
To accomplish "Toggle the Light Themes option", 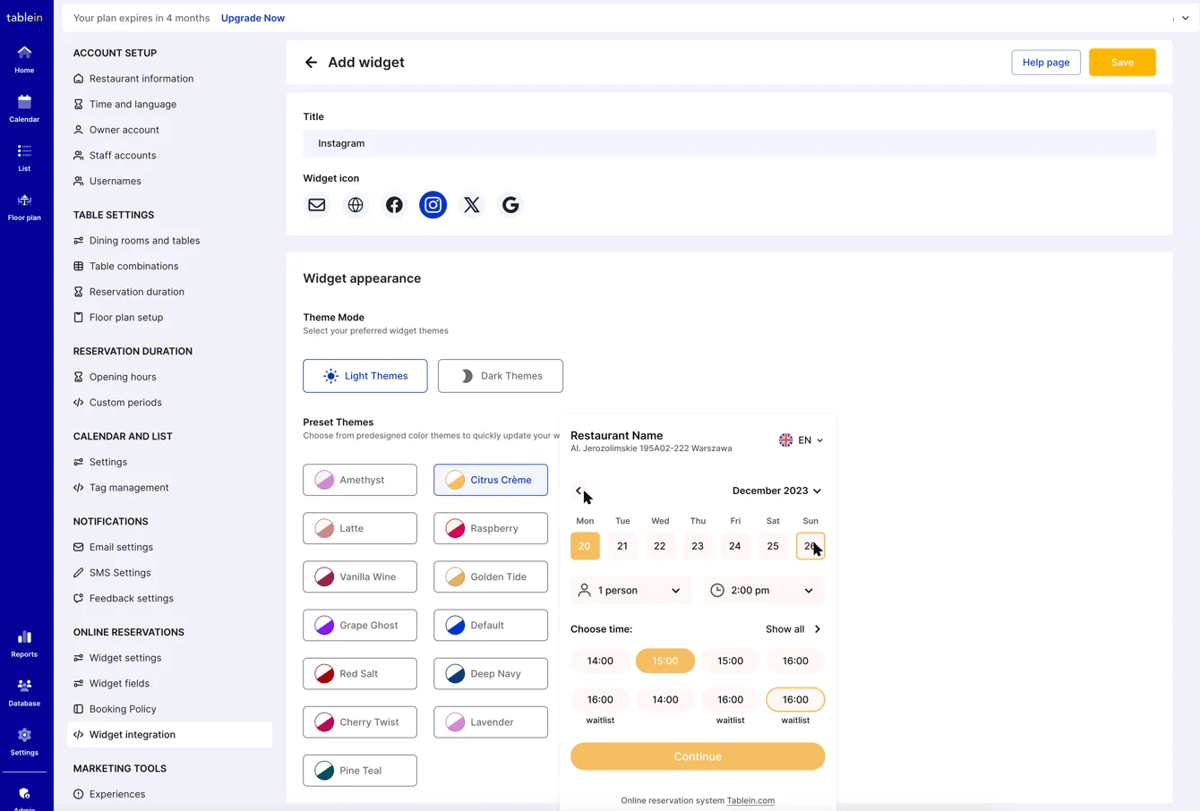I will pyautogui.click(x=365, y=375).
